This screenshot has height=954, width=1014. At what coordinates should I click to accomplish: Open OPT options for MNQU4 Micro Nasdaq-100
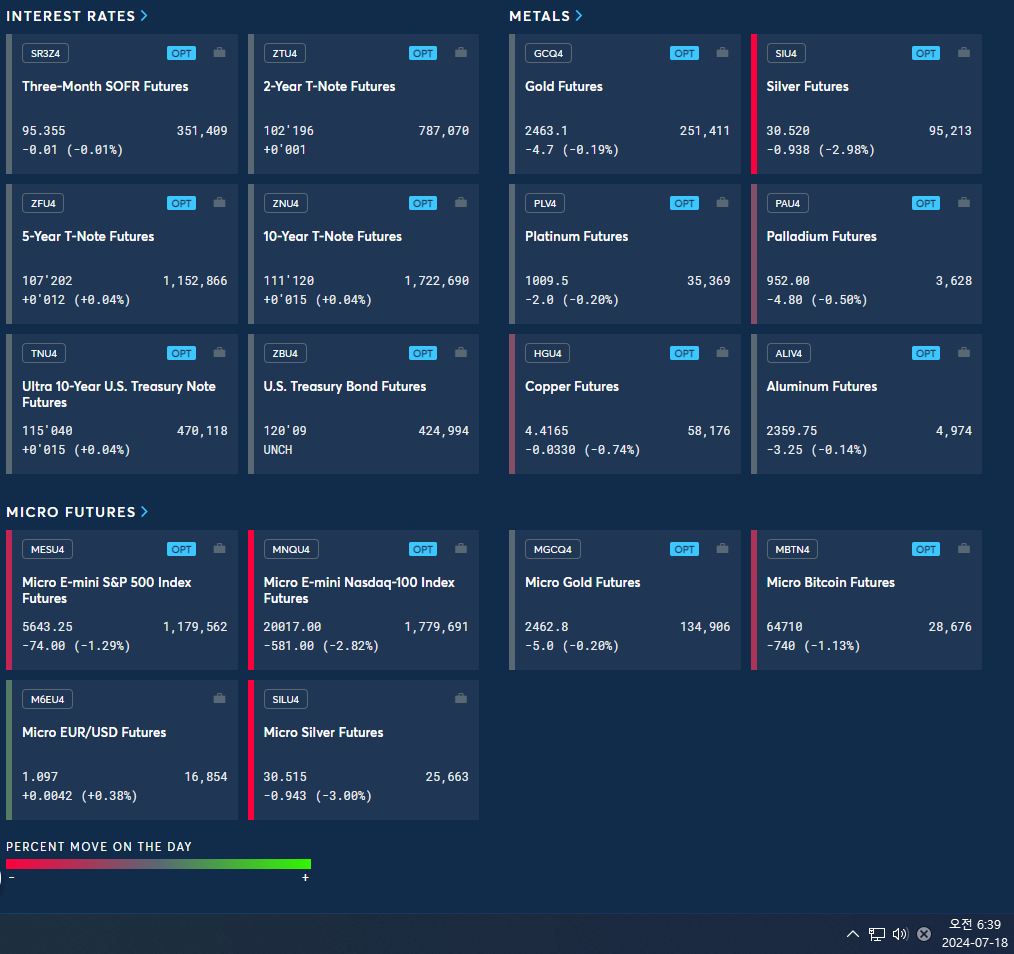423,549
